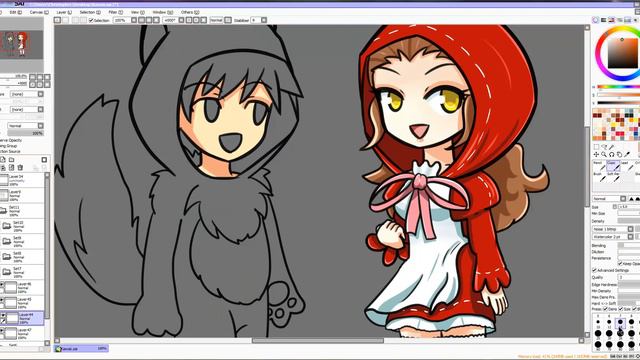Open the View menu
The height and width of the screenshot is (360, 640).
click(137, 12)
